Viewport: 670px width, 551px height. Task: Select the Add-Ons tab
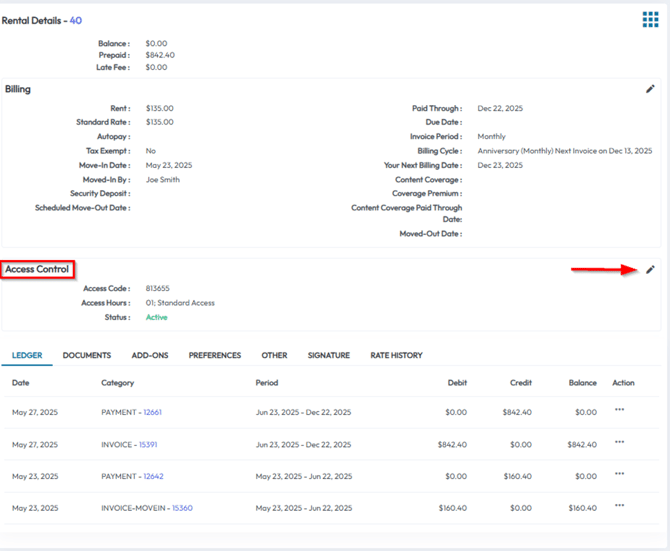tap(149, 355)
